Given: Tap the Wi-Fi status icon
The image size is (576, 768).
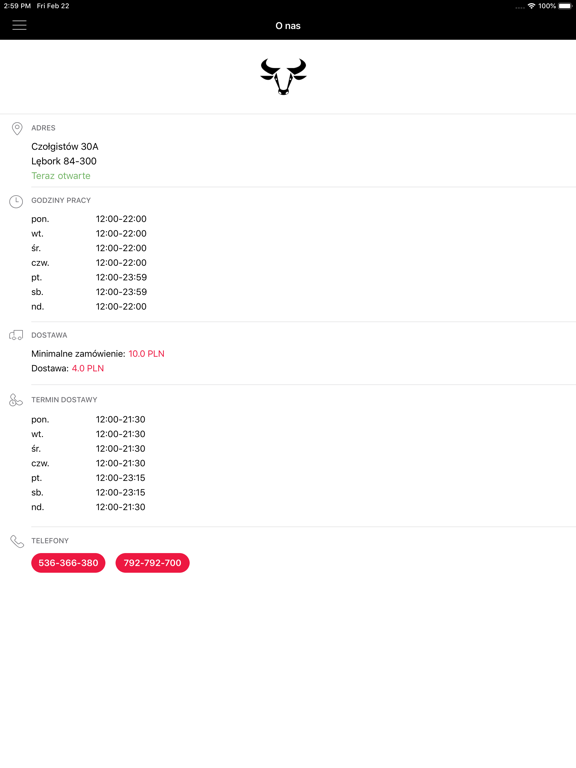Looking at the screenshot, I should click(x=531, y=6).
